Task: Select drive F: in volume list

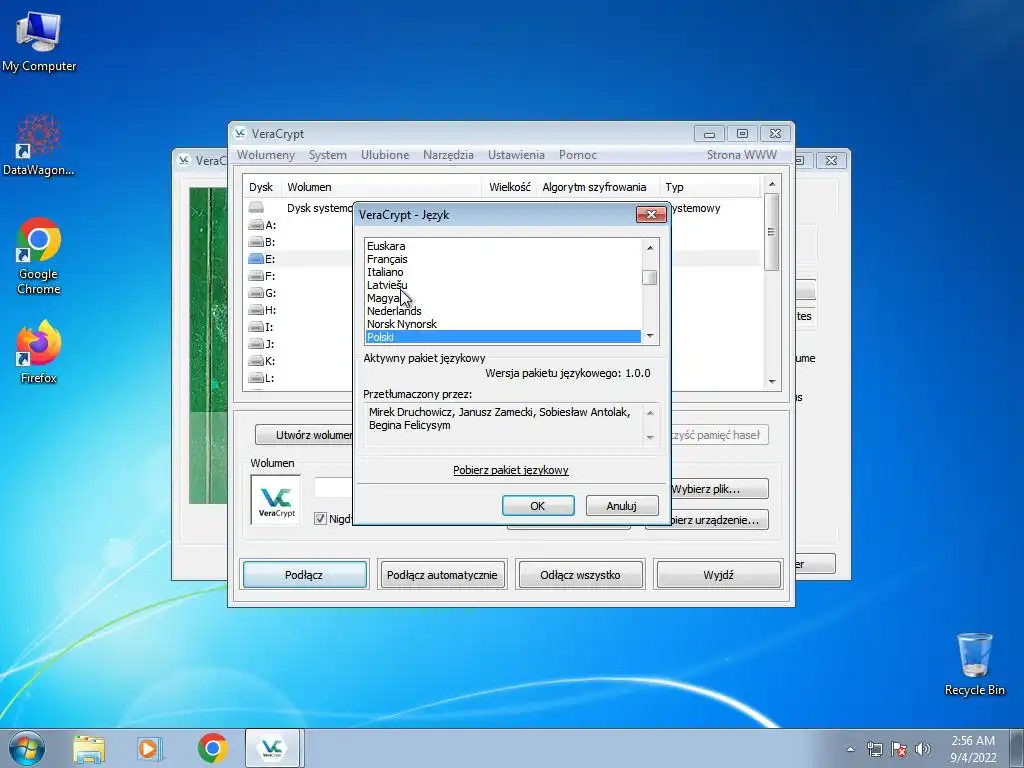Action: pos(262,276)
